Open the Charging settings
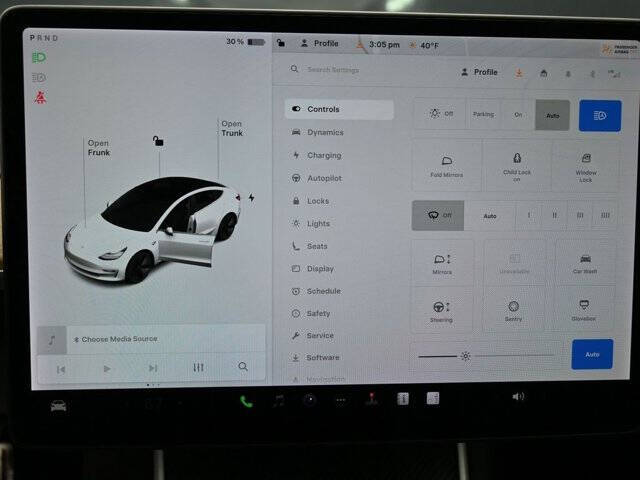 (317, 156)
